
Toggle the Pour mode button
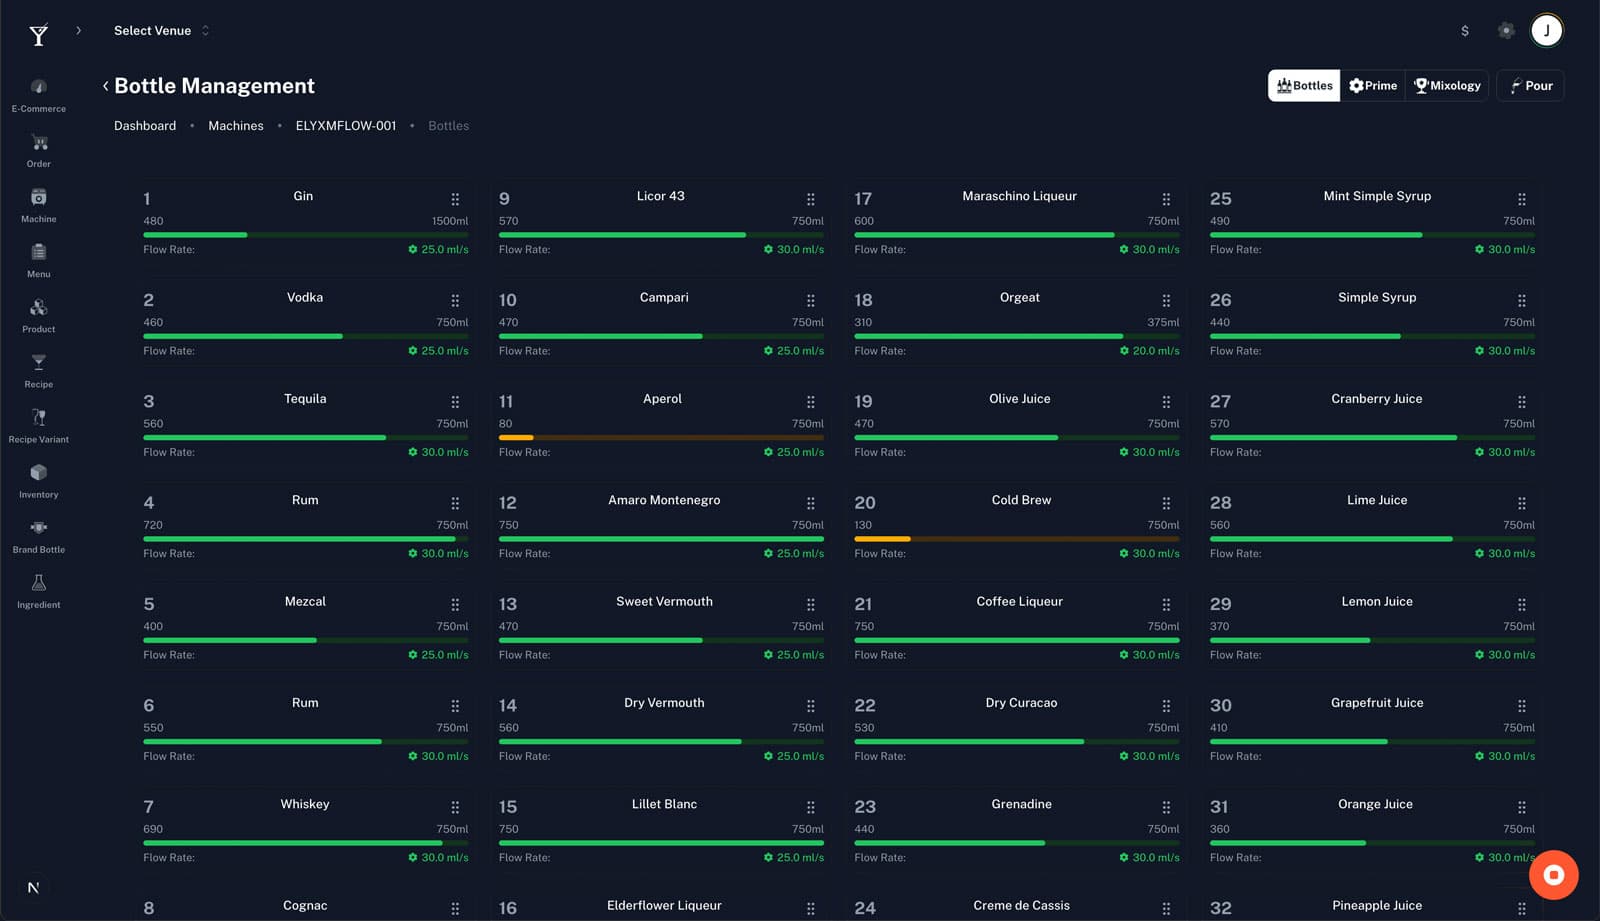click(1530, 85)
